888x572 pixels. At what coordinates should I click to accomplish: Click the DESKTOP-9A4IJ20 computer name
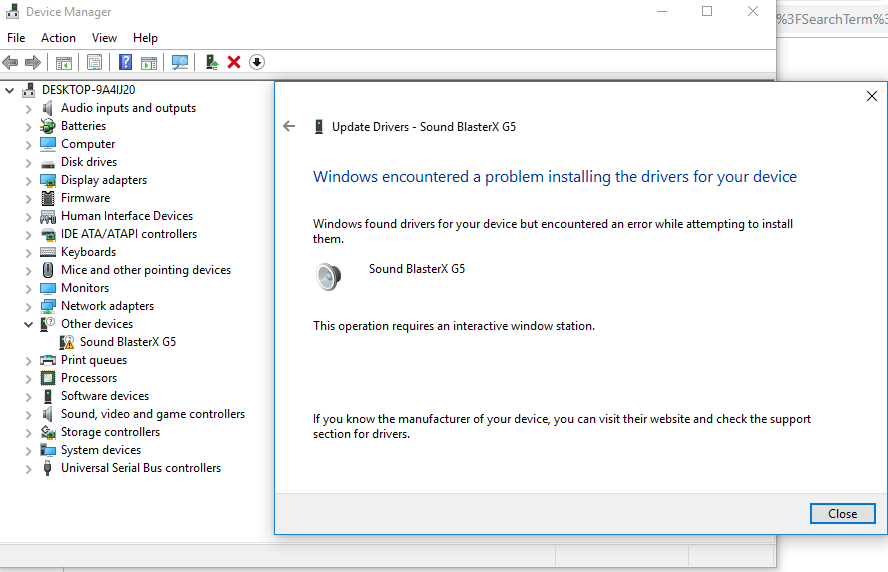[88, 90]
